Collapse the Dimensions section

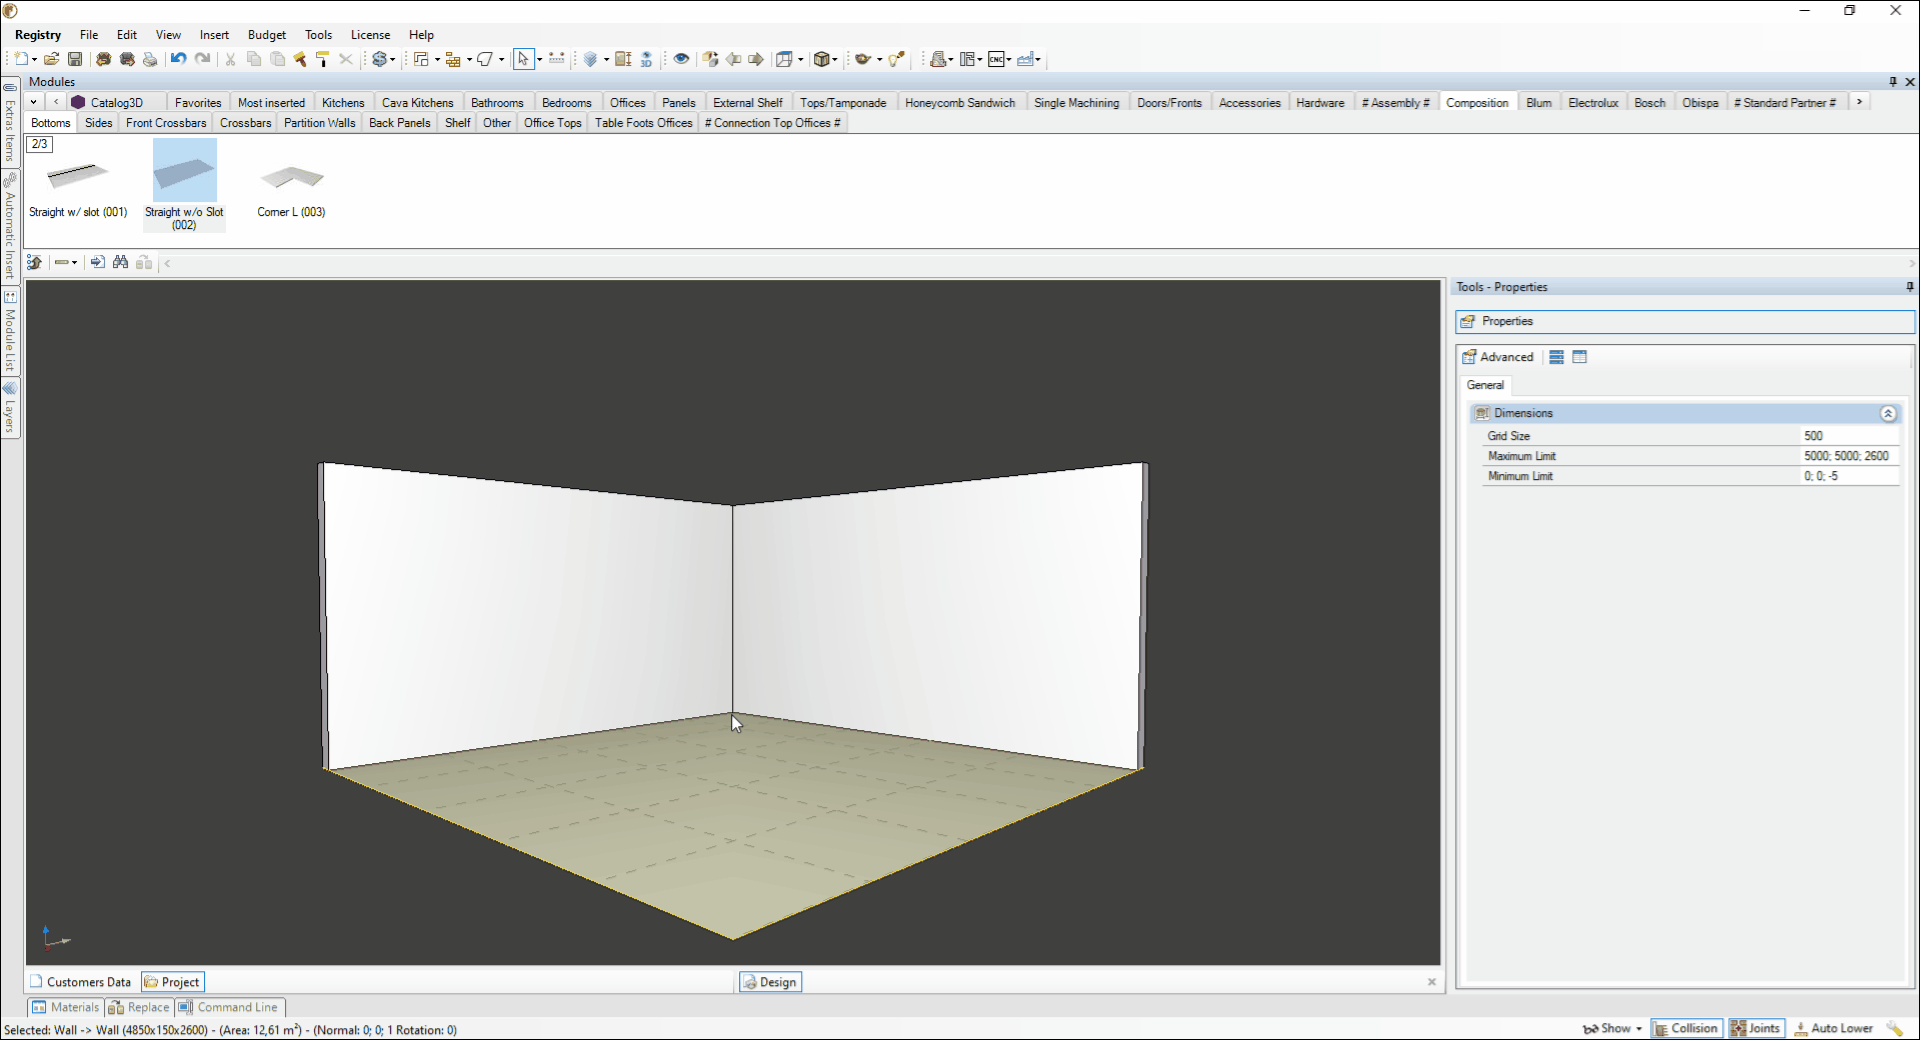click(x=1888, y=413)
